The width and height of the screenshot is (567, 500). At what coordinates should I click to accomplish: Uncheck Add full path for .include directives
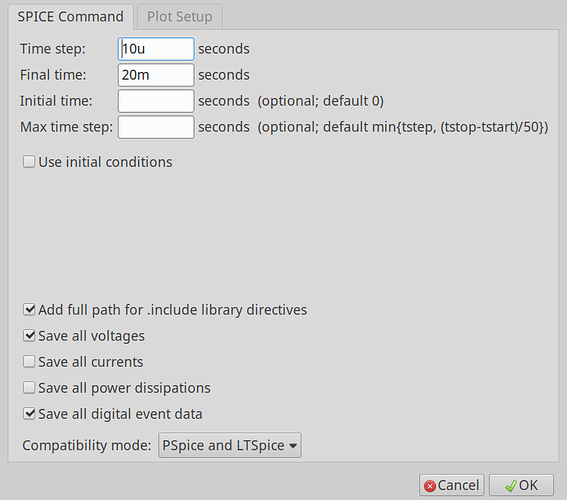pyautogui.click(x=29, y=309)
